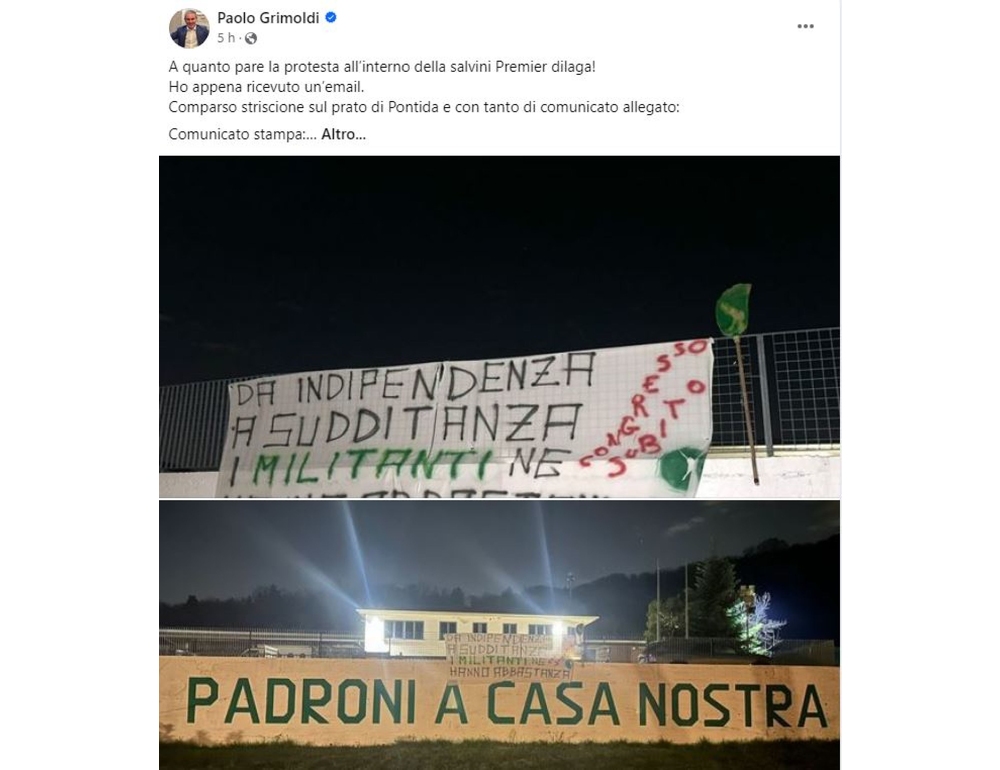Open the three-dots post options menu
The height and width of the screenshot is (770, 1000).
pos(805,26)
